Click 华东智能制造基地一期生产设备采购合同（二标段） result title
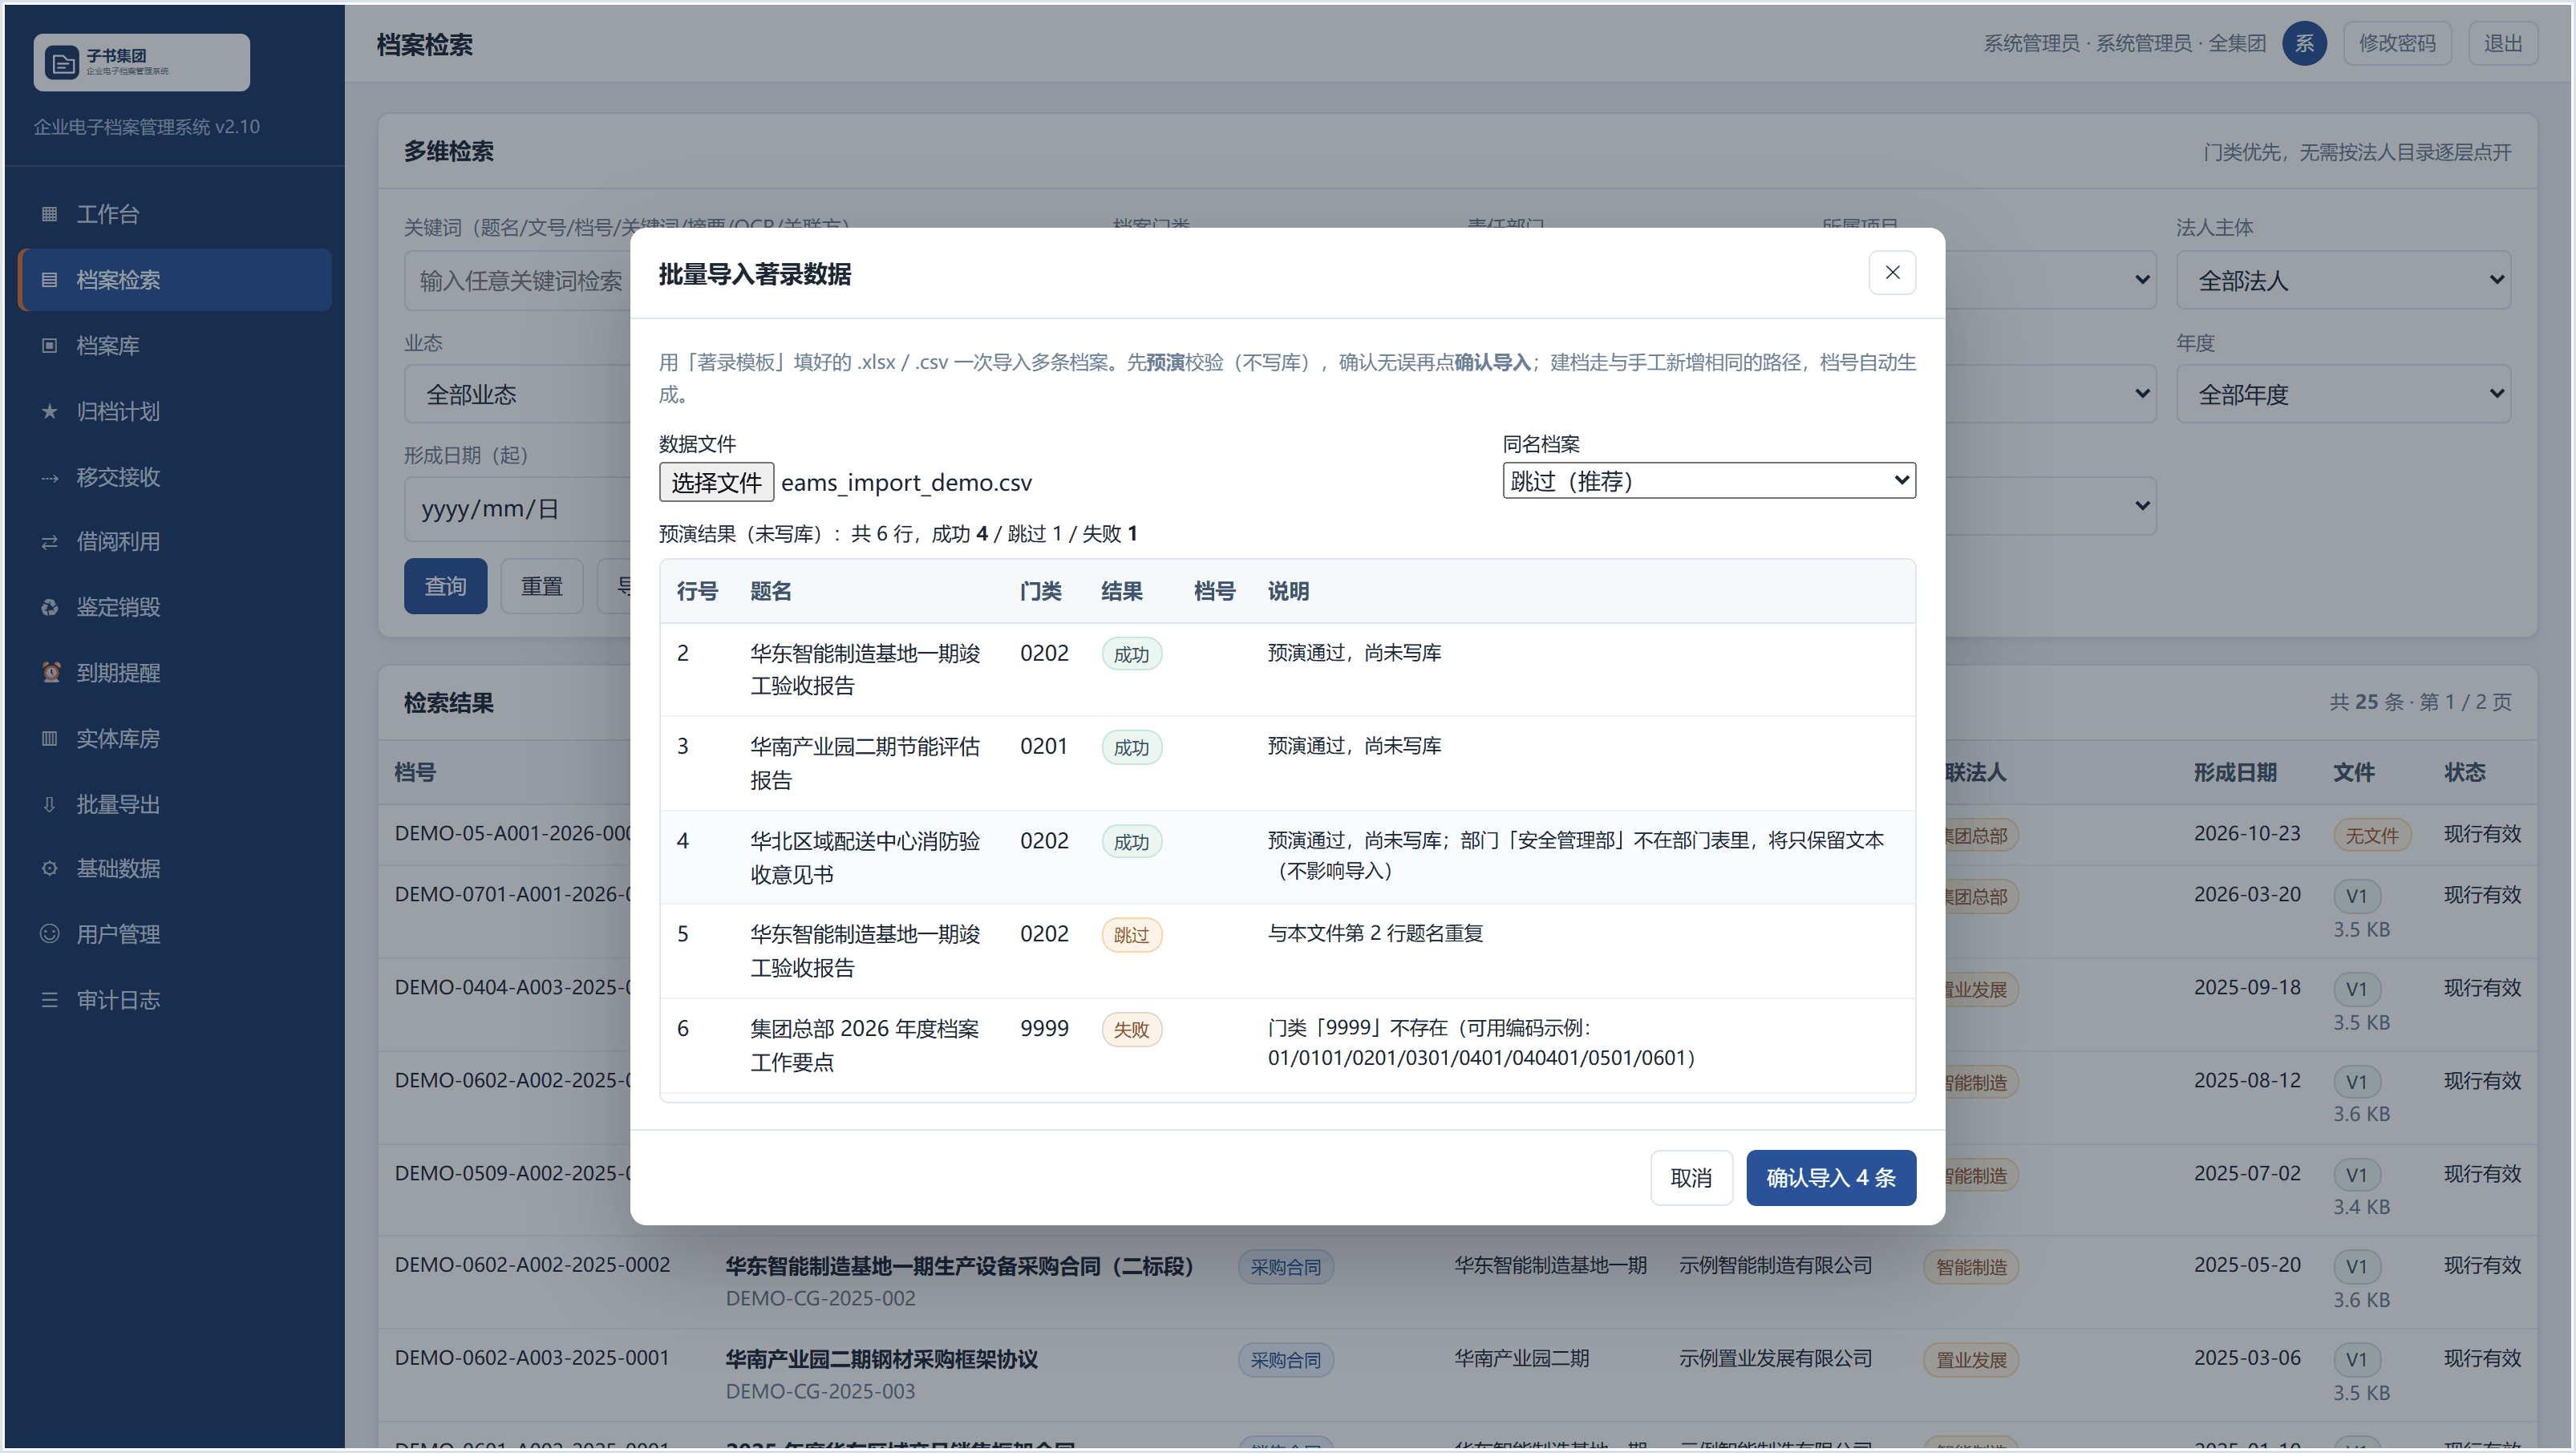Screen dimensions: 2576x1453 [959, 1266]
